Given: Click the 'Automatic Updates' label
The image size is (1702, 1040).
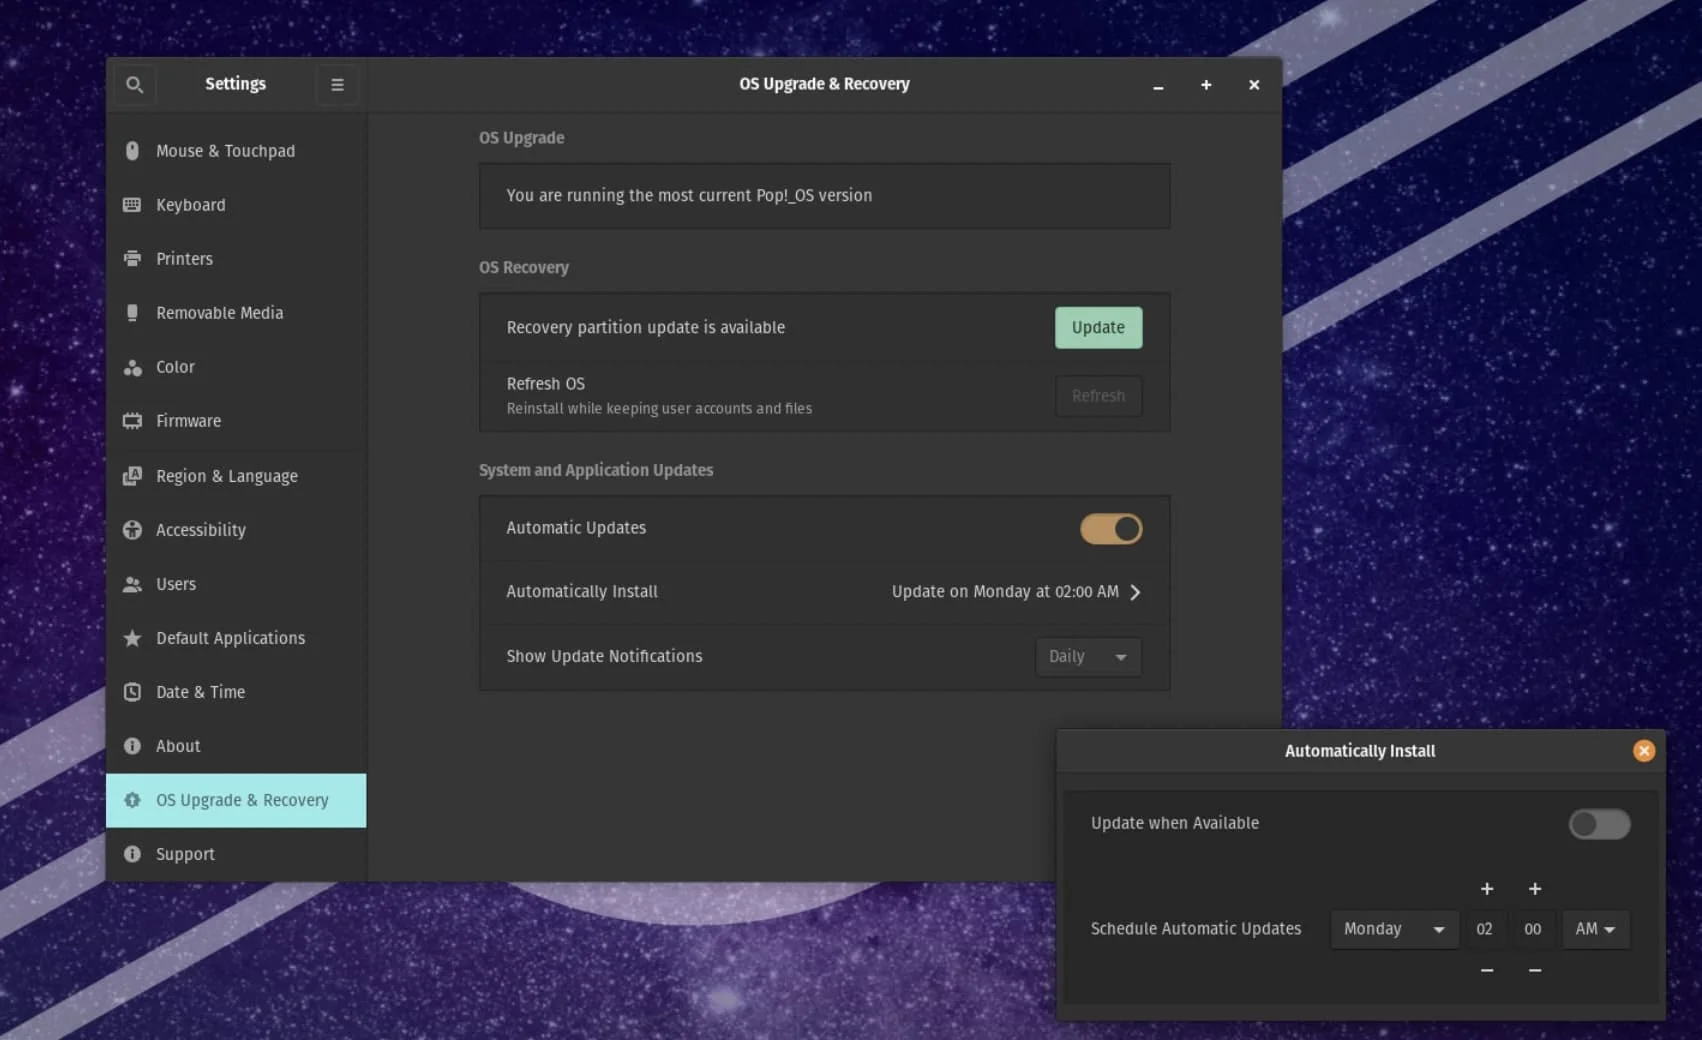Looking at the screenshot, I should pyautogui.click(x=576, y=528).
